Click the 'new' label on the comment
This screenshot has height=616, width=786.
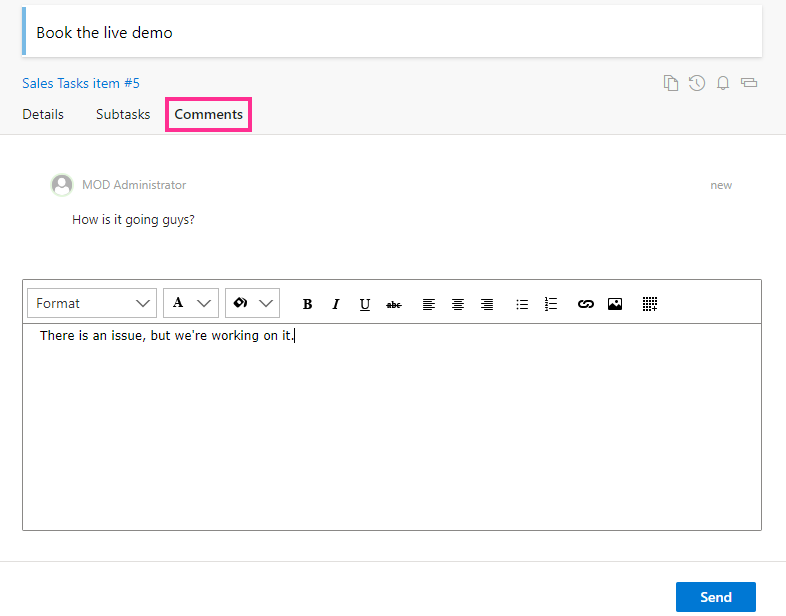(x=721, y=185)
